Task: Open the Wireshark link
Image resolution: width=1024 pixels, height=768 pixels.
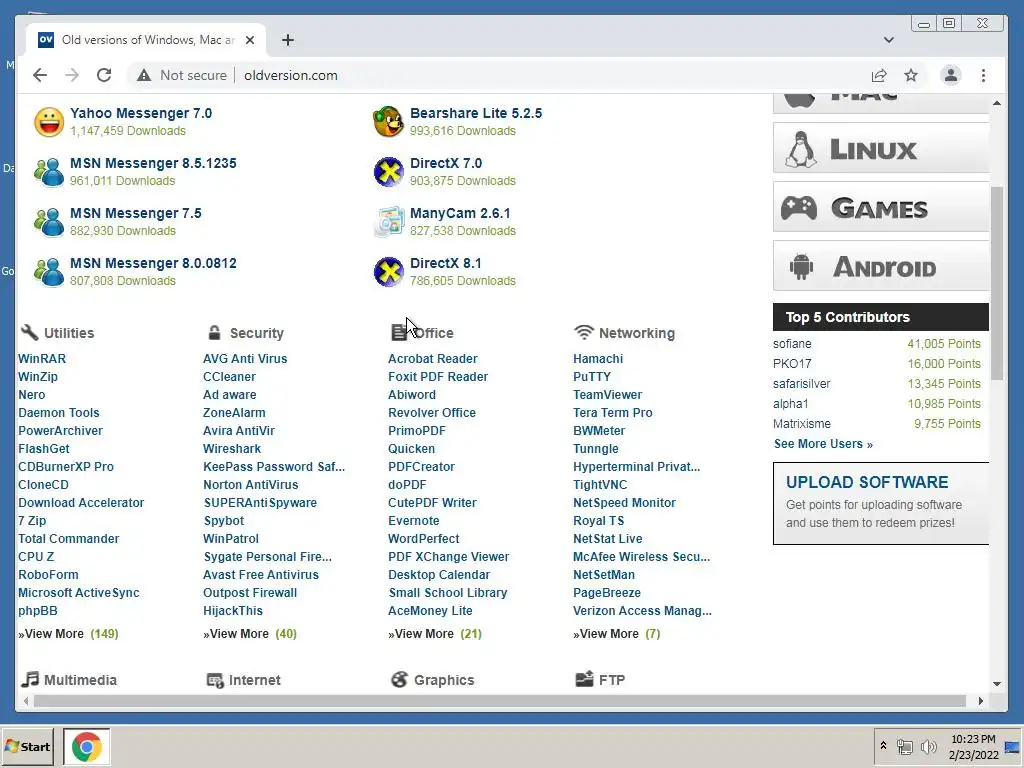Action: 232,449
